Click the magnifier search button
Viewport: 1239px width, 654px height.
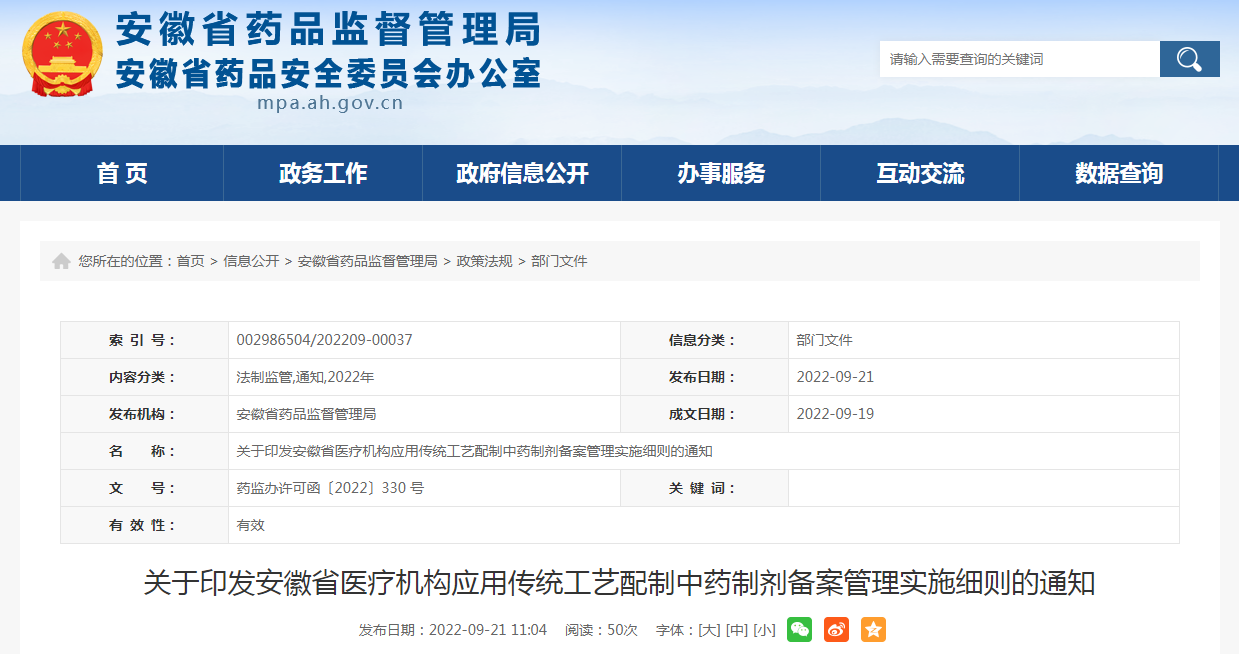1189,59
